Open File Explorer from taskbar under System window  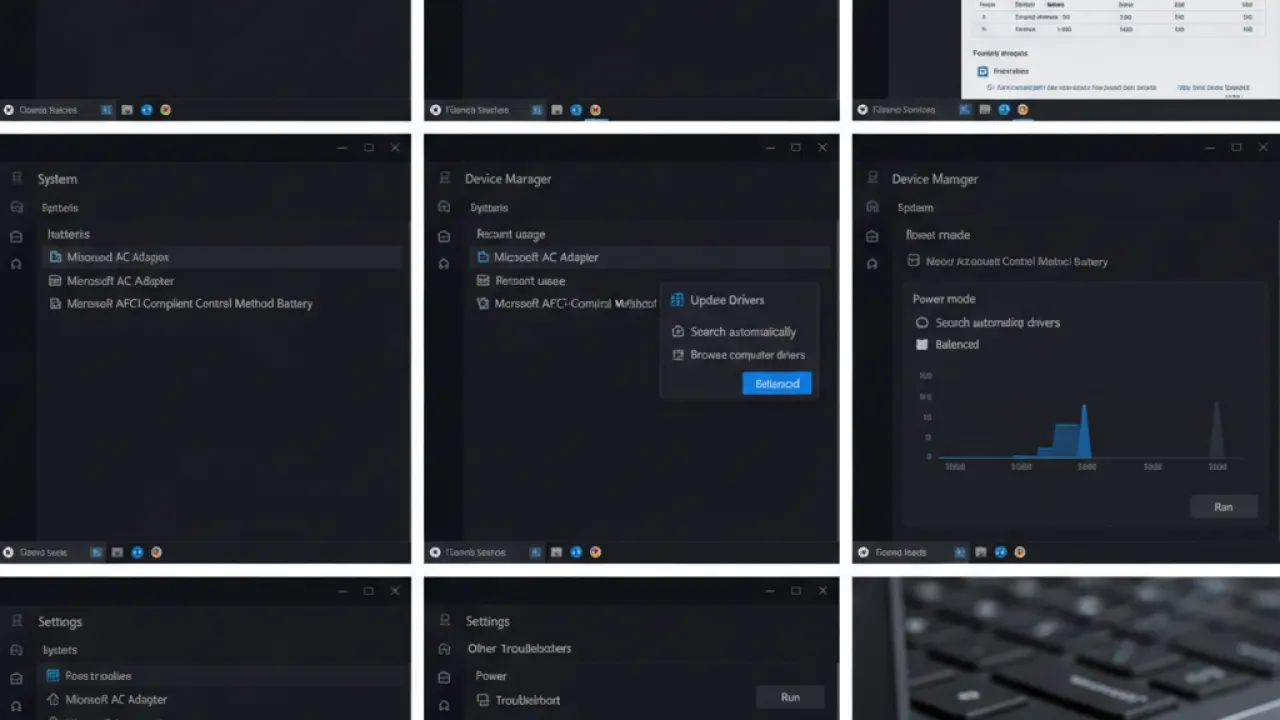coord(117,552)
